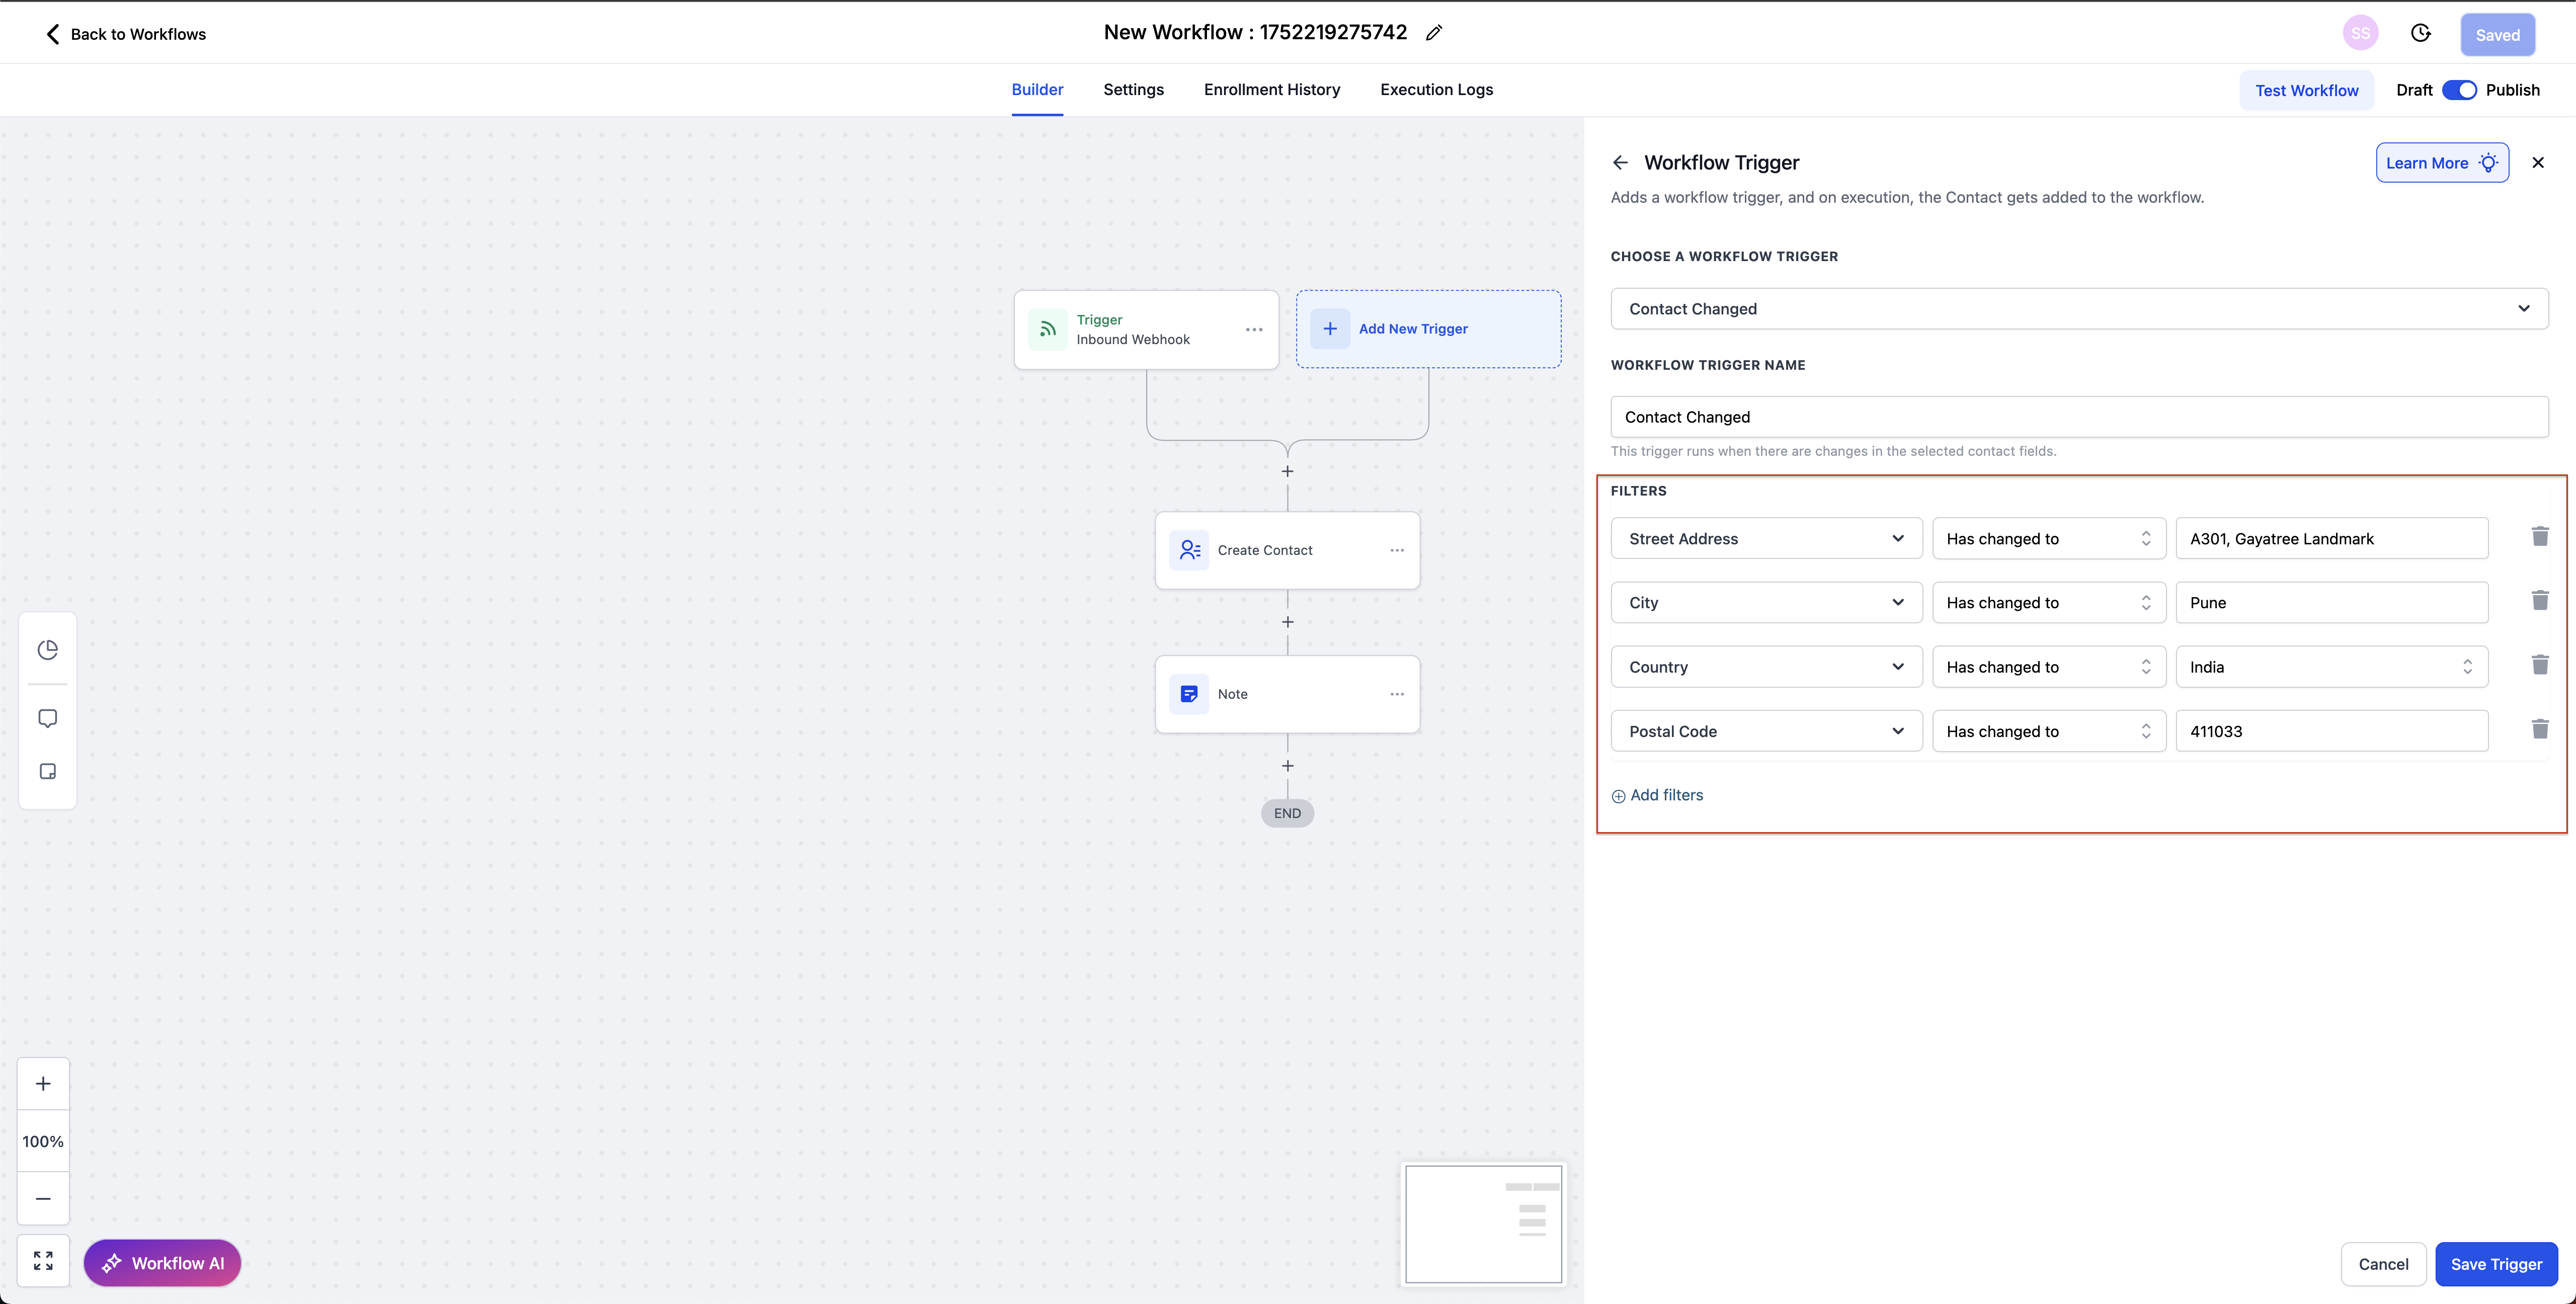The height and width of the screenshot is (1304, 2576).
Task: Open the Execution Logs tab
Action: pos(1436,90)
